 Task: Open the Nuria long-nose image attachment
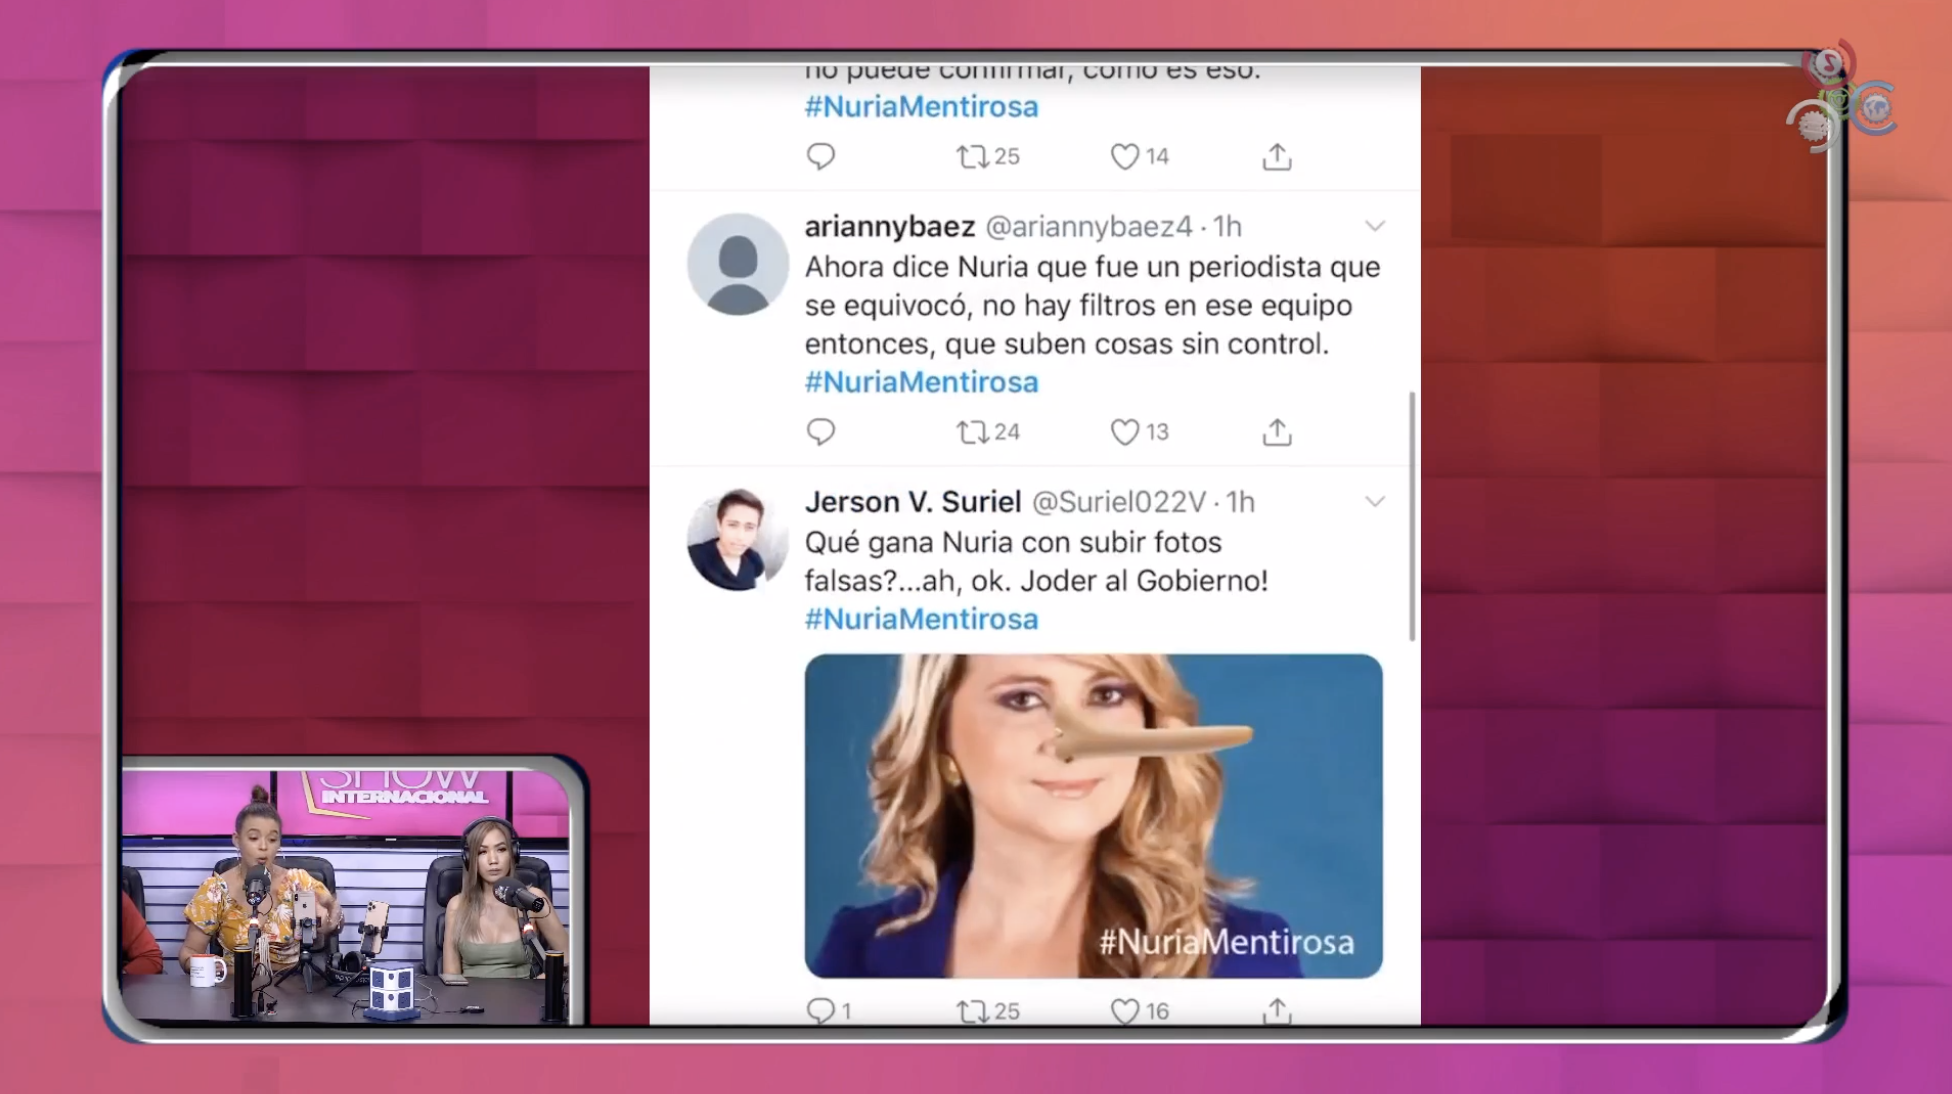1093,815
